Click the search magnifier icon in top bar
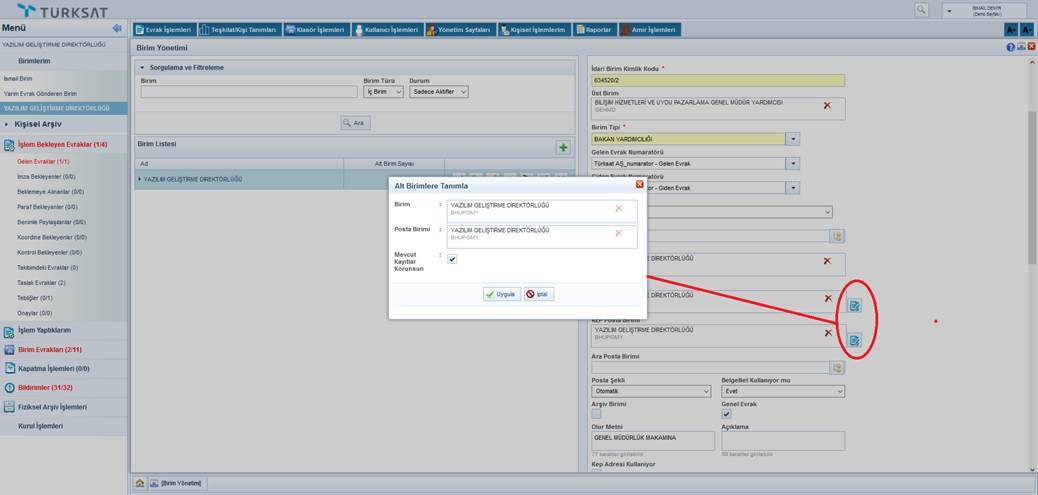 921,10
